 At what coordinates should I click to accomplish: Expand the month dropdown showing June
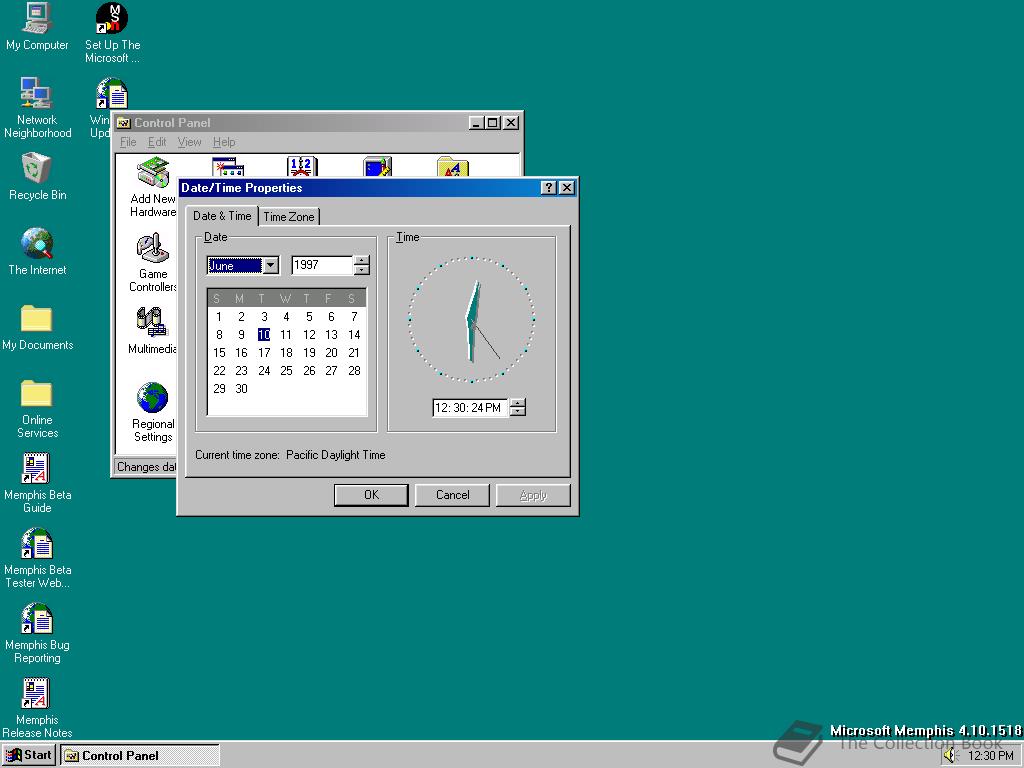point(270,266)
